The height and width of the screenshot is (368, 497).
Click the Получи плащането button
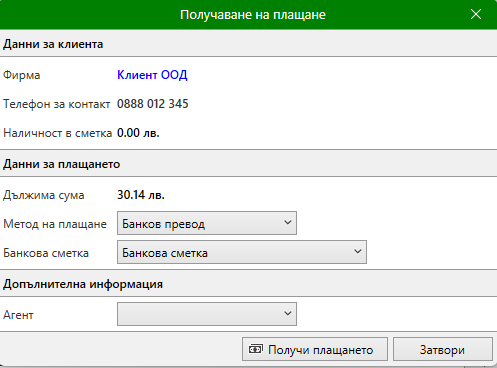pyautogui.click(x=315, y=349)
